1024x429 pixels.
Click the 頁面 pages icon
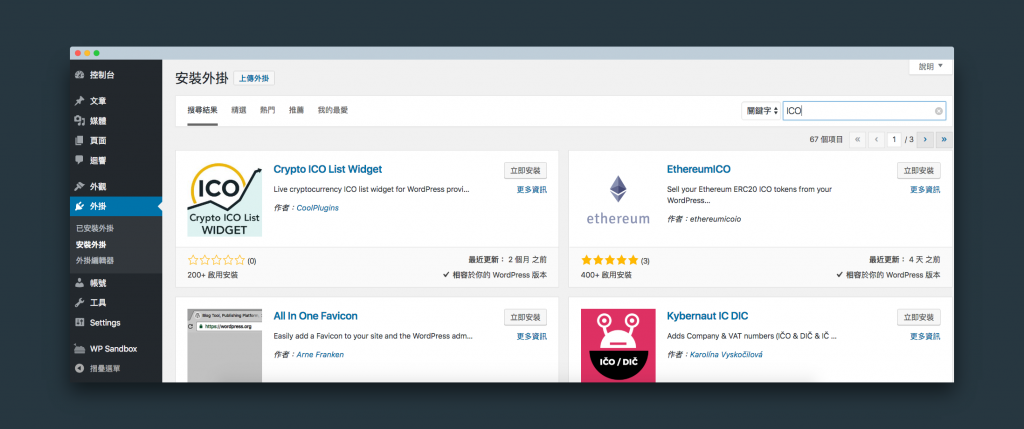[80, 140]
